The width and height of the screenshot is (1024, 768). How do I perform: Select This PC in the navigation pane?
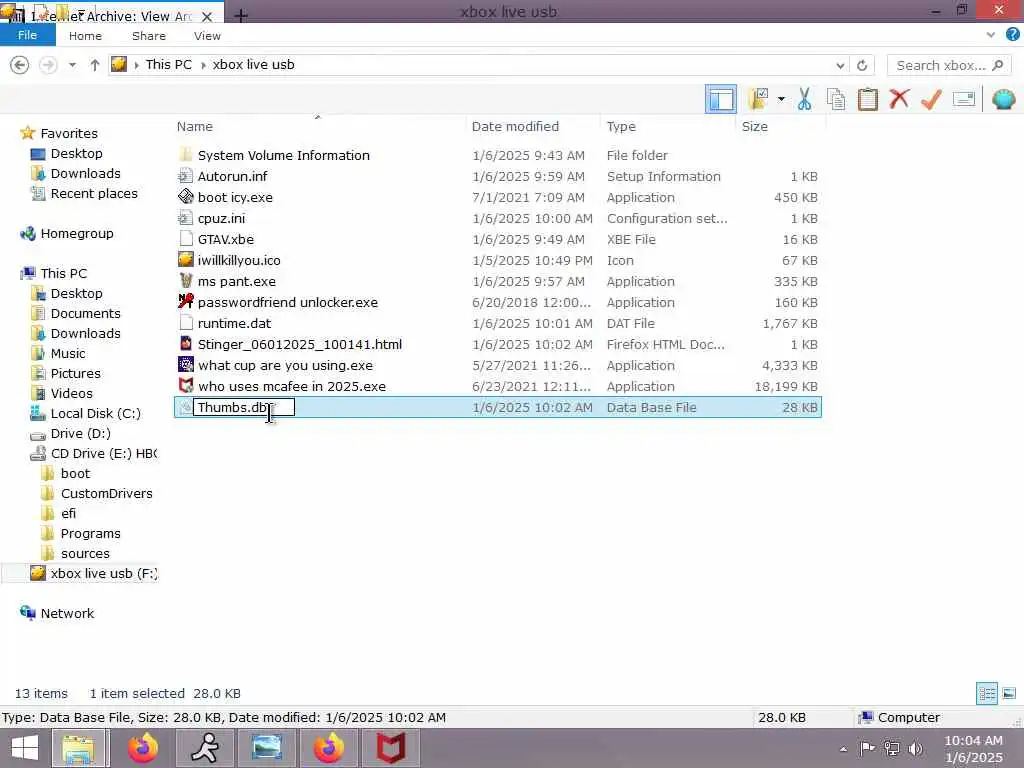point(63,273)
